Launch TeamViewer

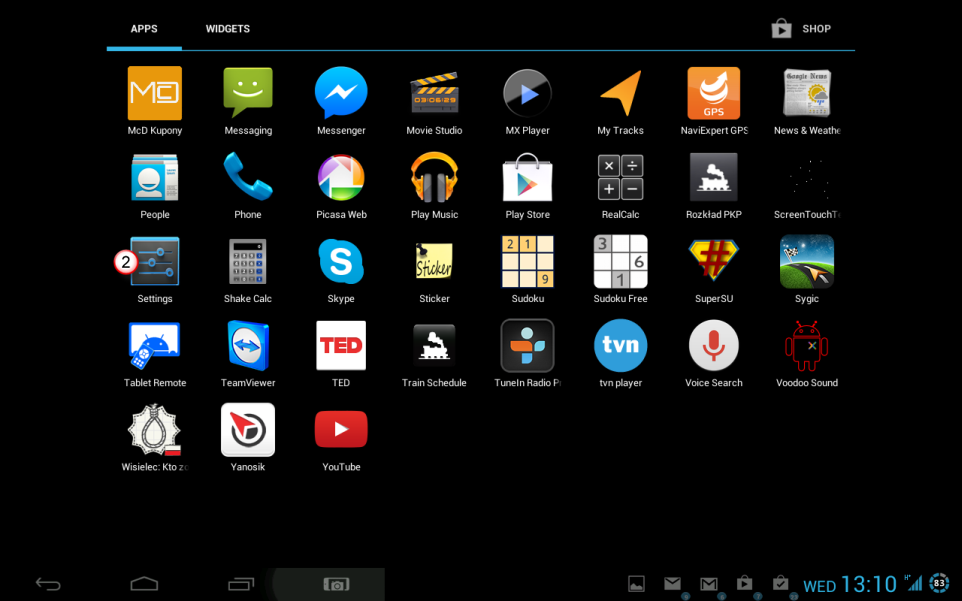tap(248, 345)
